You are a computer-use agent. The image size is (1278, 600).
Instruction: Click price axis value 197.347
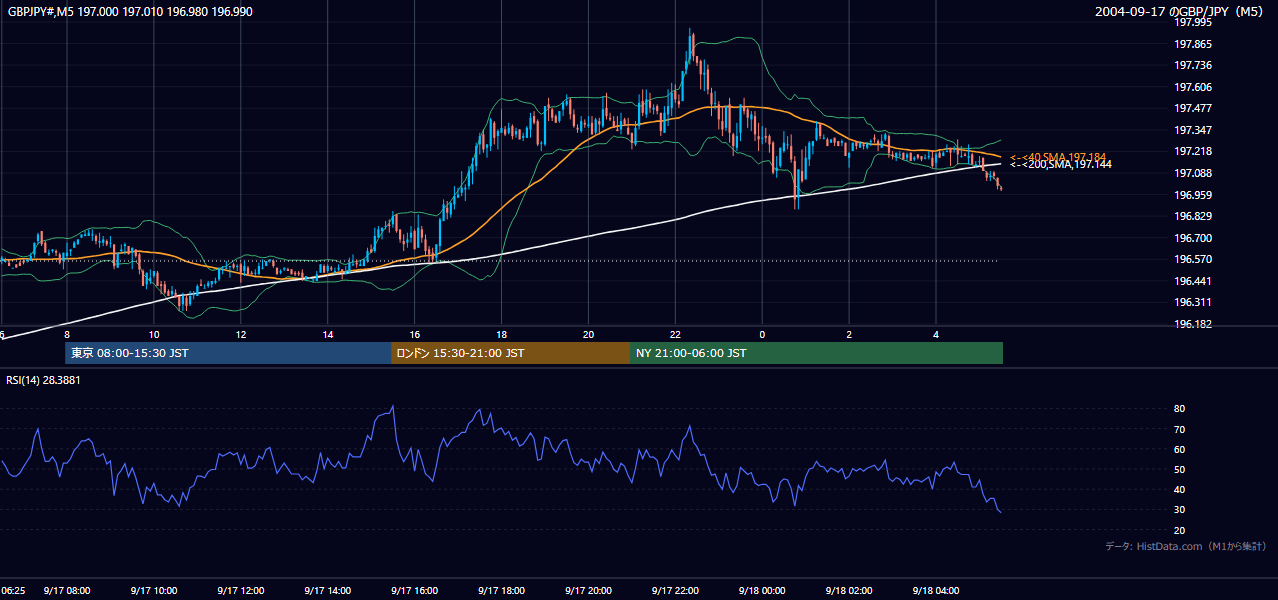coord(1194,130)
